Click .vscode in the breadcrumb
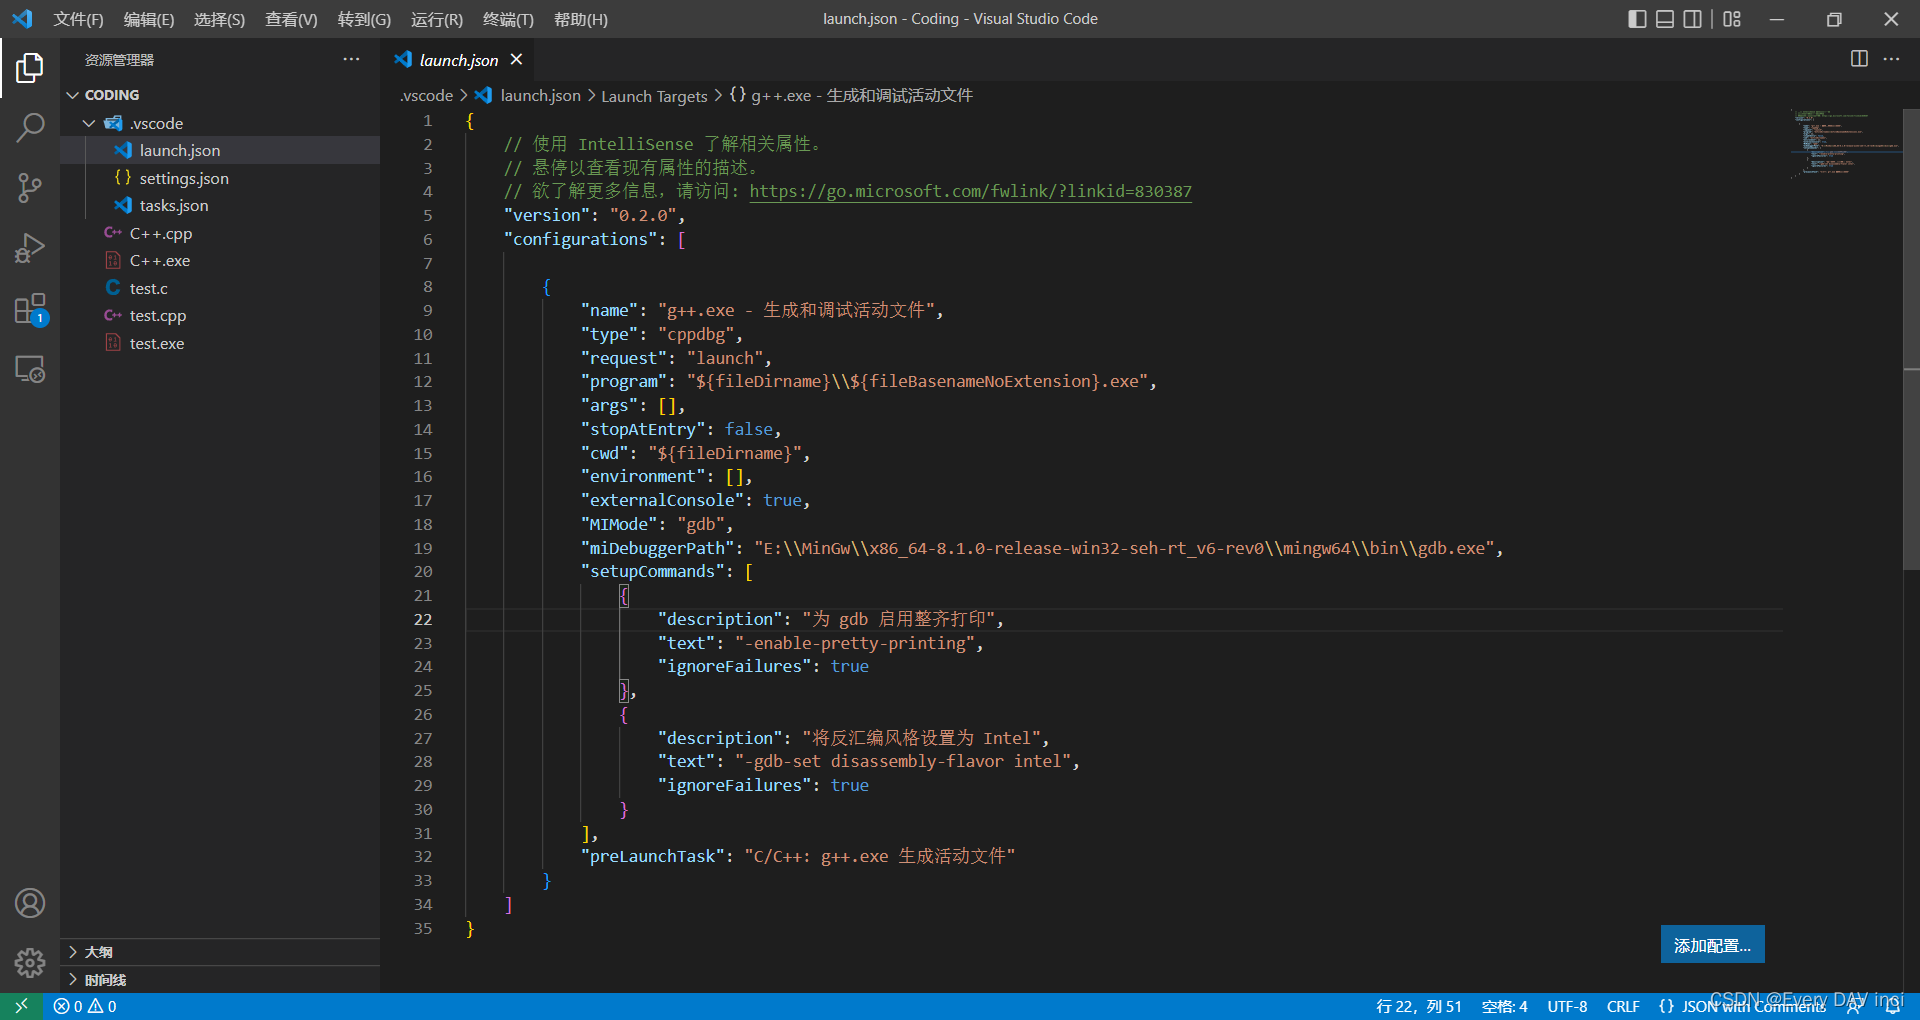Image resolution: width=1920 pixels, height=1020 pixels. point(427,96)
